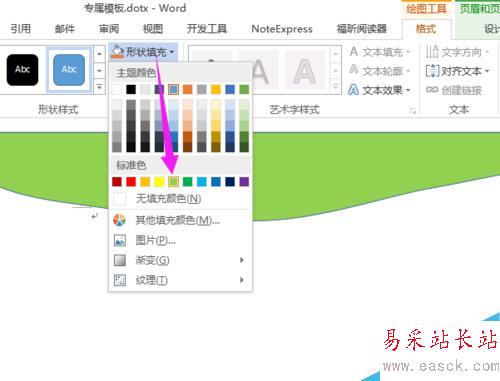Click the gradient fill icon

point(120,260)
